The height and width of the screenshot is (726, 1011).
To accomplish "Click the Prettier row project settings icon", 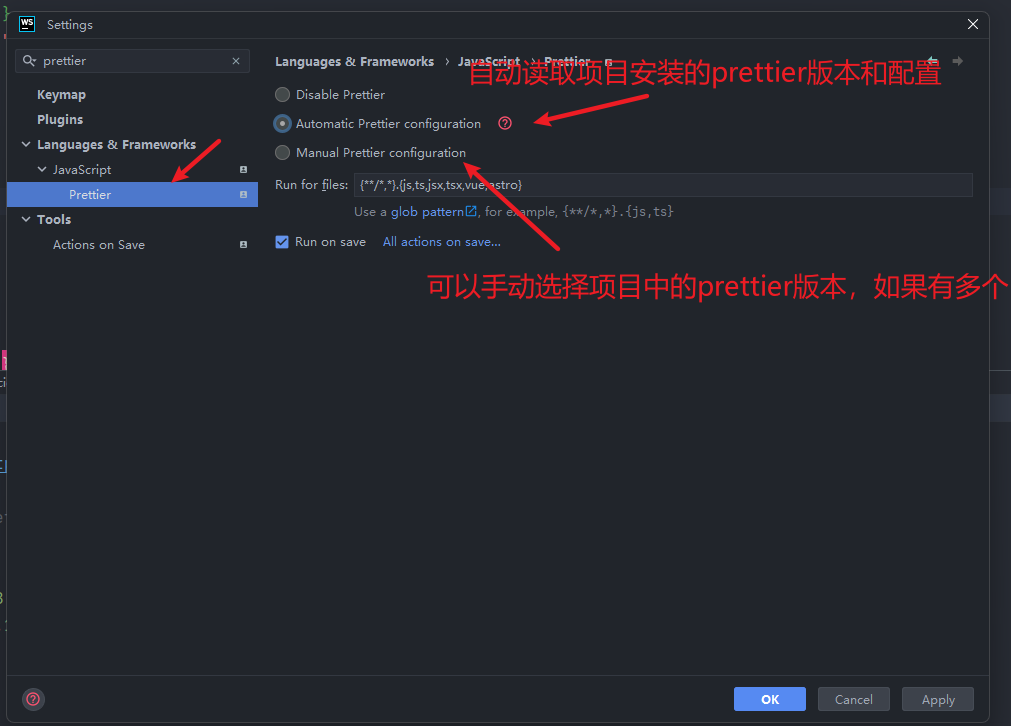I will (x=244, y=195).
